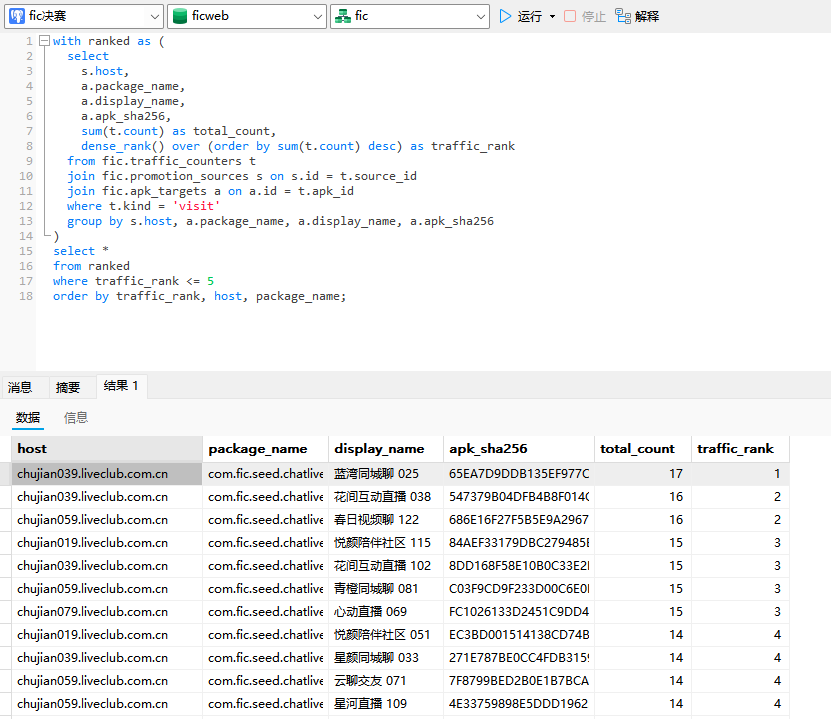Click the 停止 stop button
This screenshot has height=719, width=831.
tap(585, 16)
